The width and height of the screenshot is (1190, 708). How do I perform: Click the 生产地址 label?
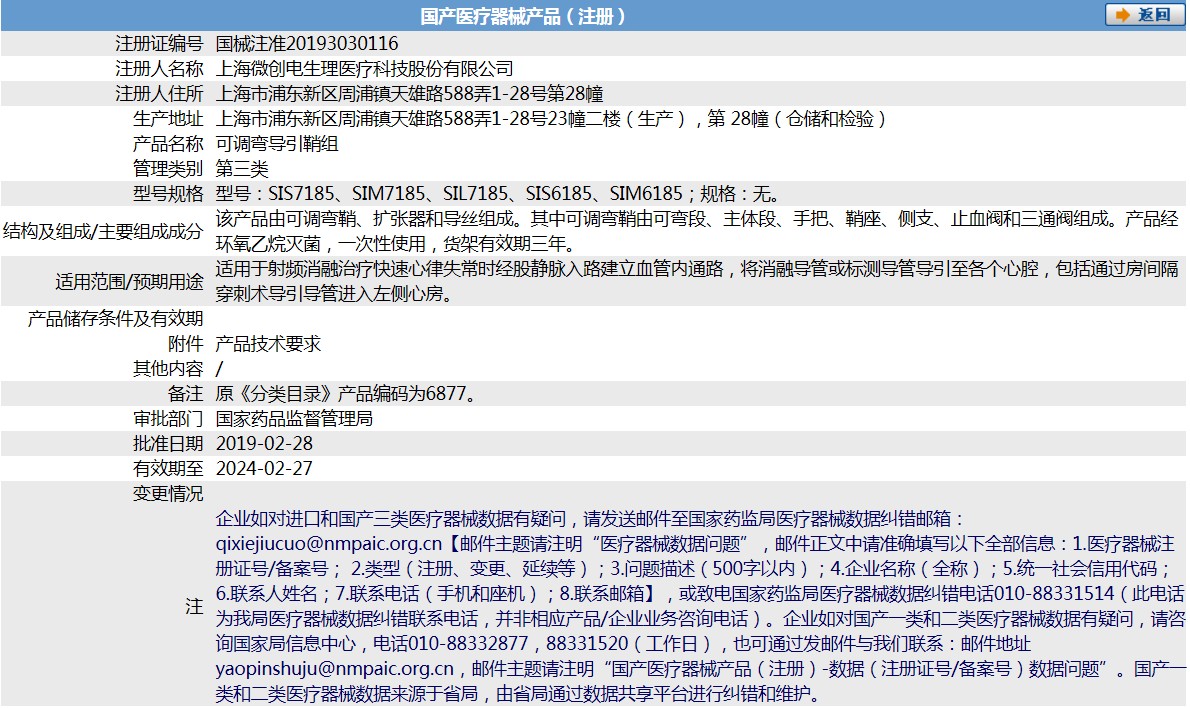pos(168,119)
